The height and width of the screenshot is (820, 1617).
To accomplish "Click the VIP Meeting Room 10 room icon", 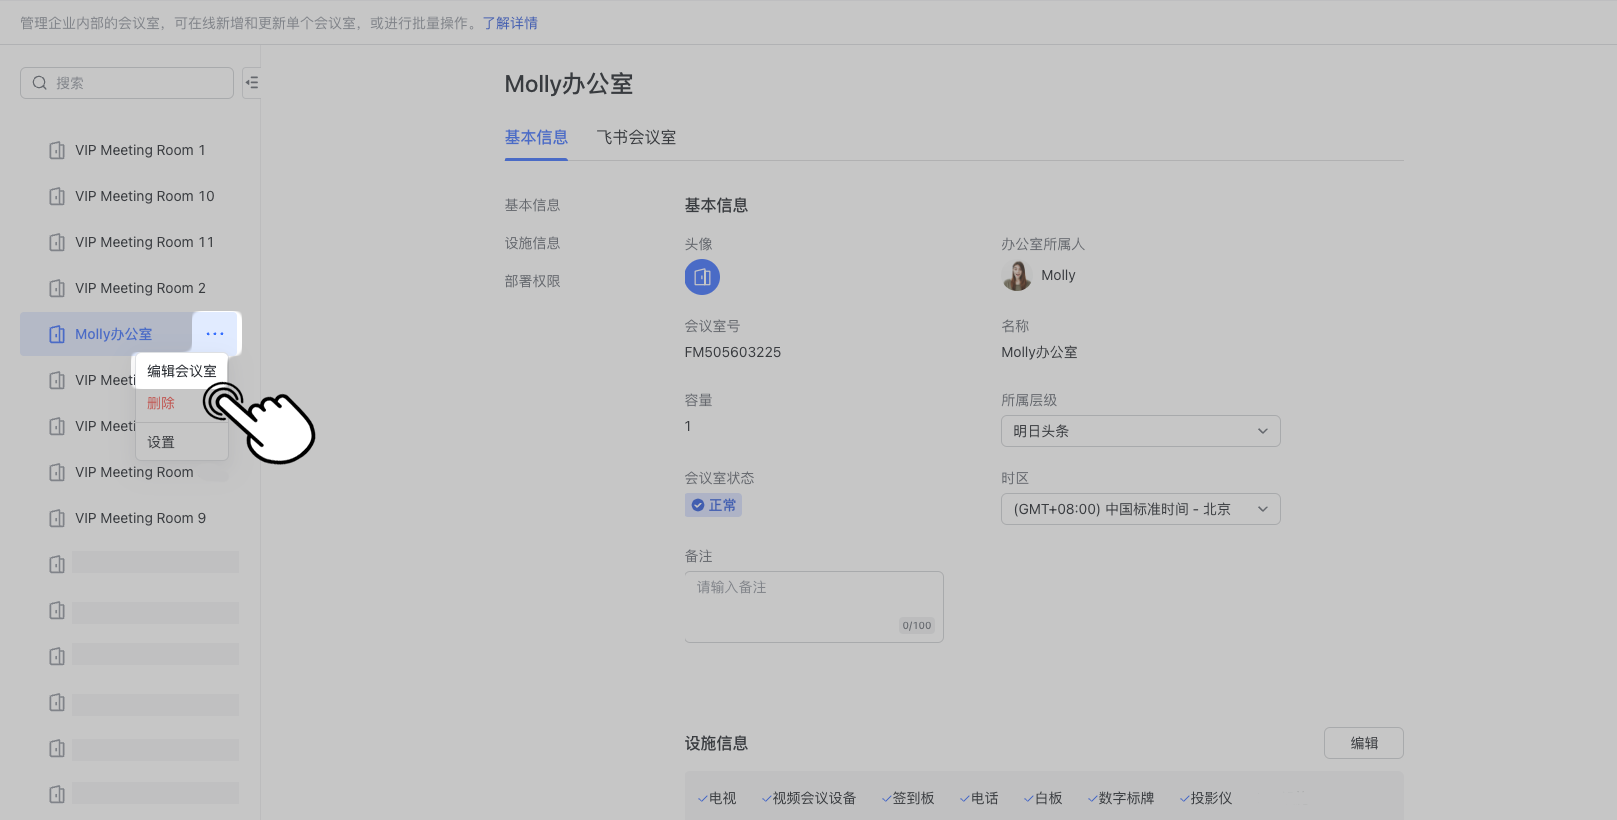I will [x=57, y=196].
